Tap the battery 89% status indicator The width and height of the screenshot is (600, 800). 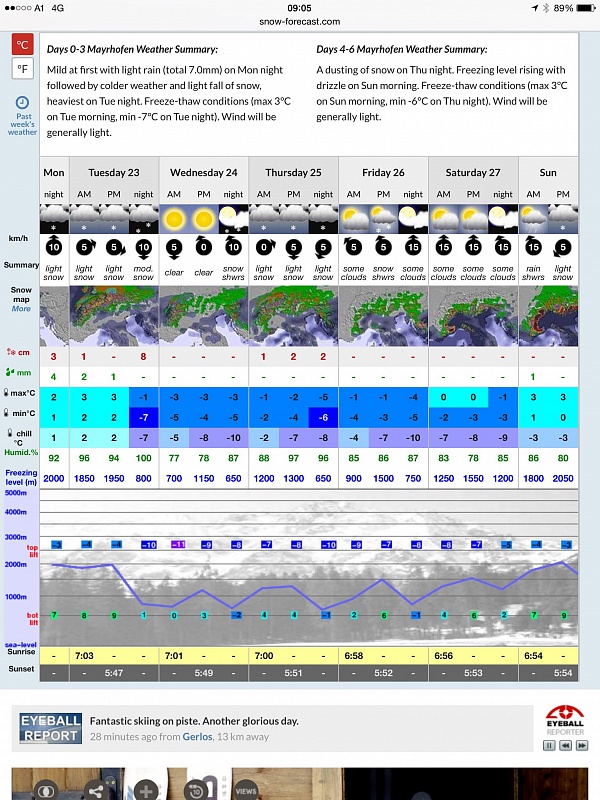(574, 8)
